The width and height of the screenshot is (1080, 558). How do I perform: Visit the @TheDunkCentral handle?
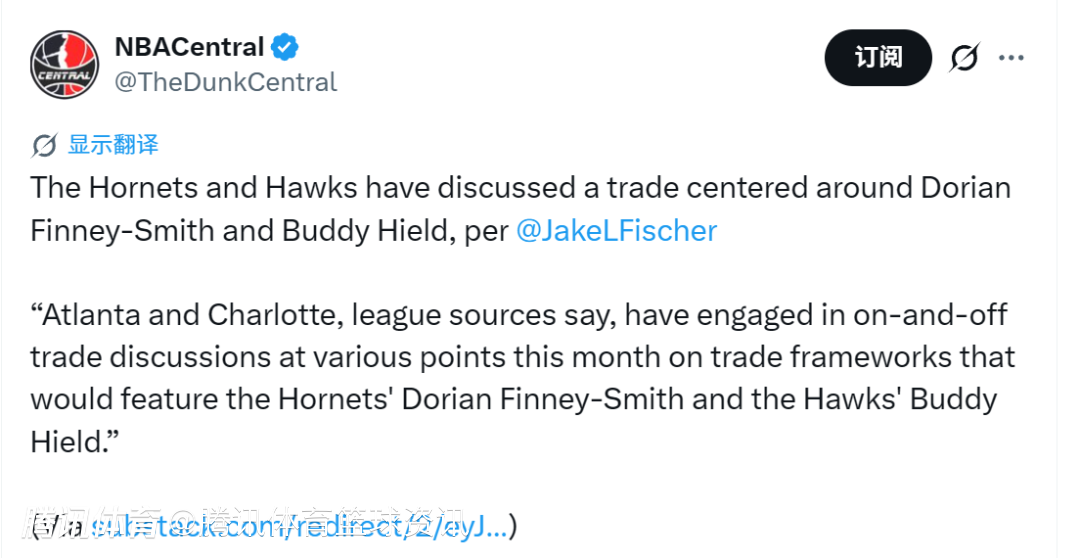pyautogui.click(x=226, y=82)
